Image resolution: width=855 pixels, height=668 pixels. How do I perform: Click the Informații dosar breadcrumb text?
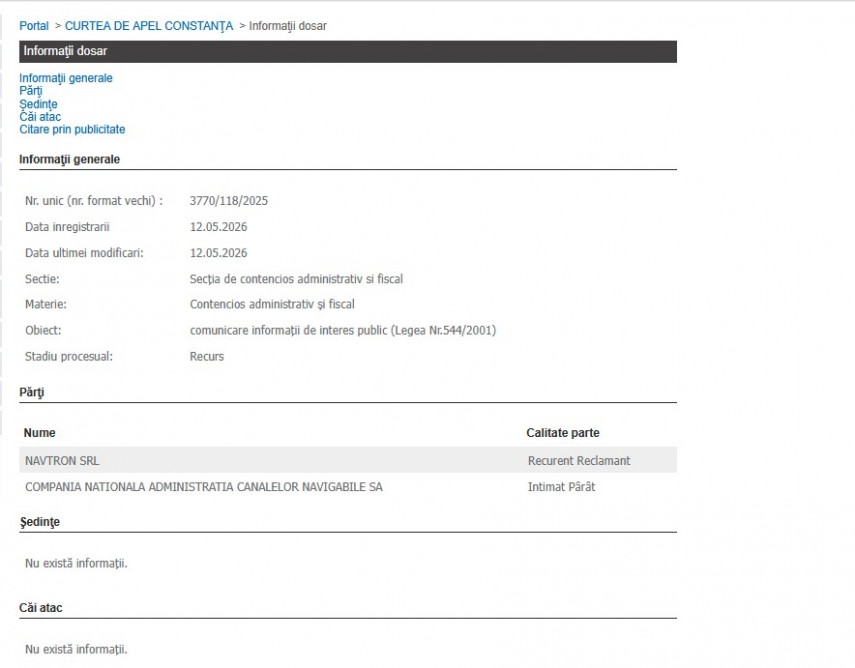[287, 26]
